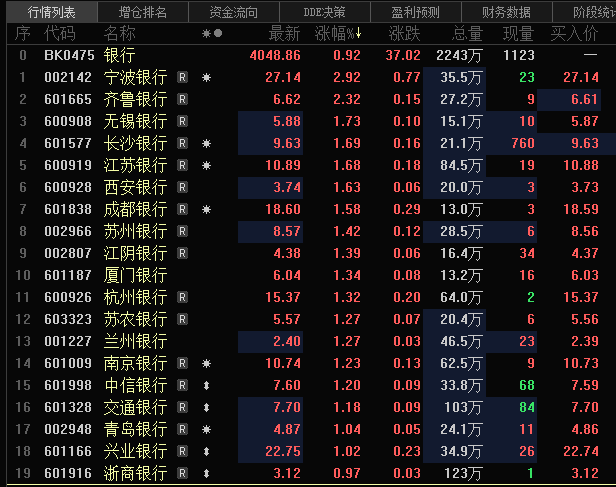Image resolution: width=616 pixels, height=487 pixels.
Task: Click bid price 4.37 of 江阴银行
Action: click(585, 253)
